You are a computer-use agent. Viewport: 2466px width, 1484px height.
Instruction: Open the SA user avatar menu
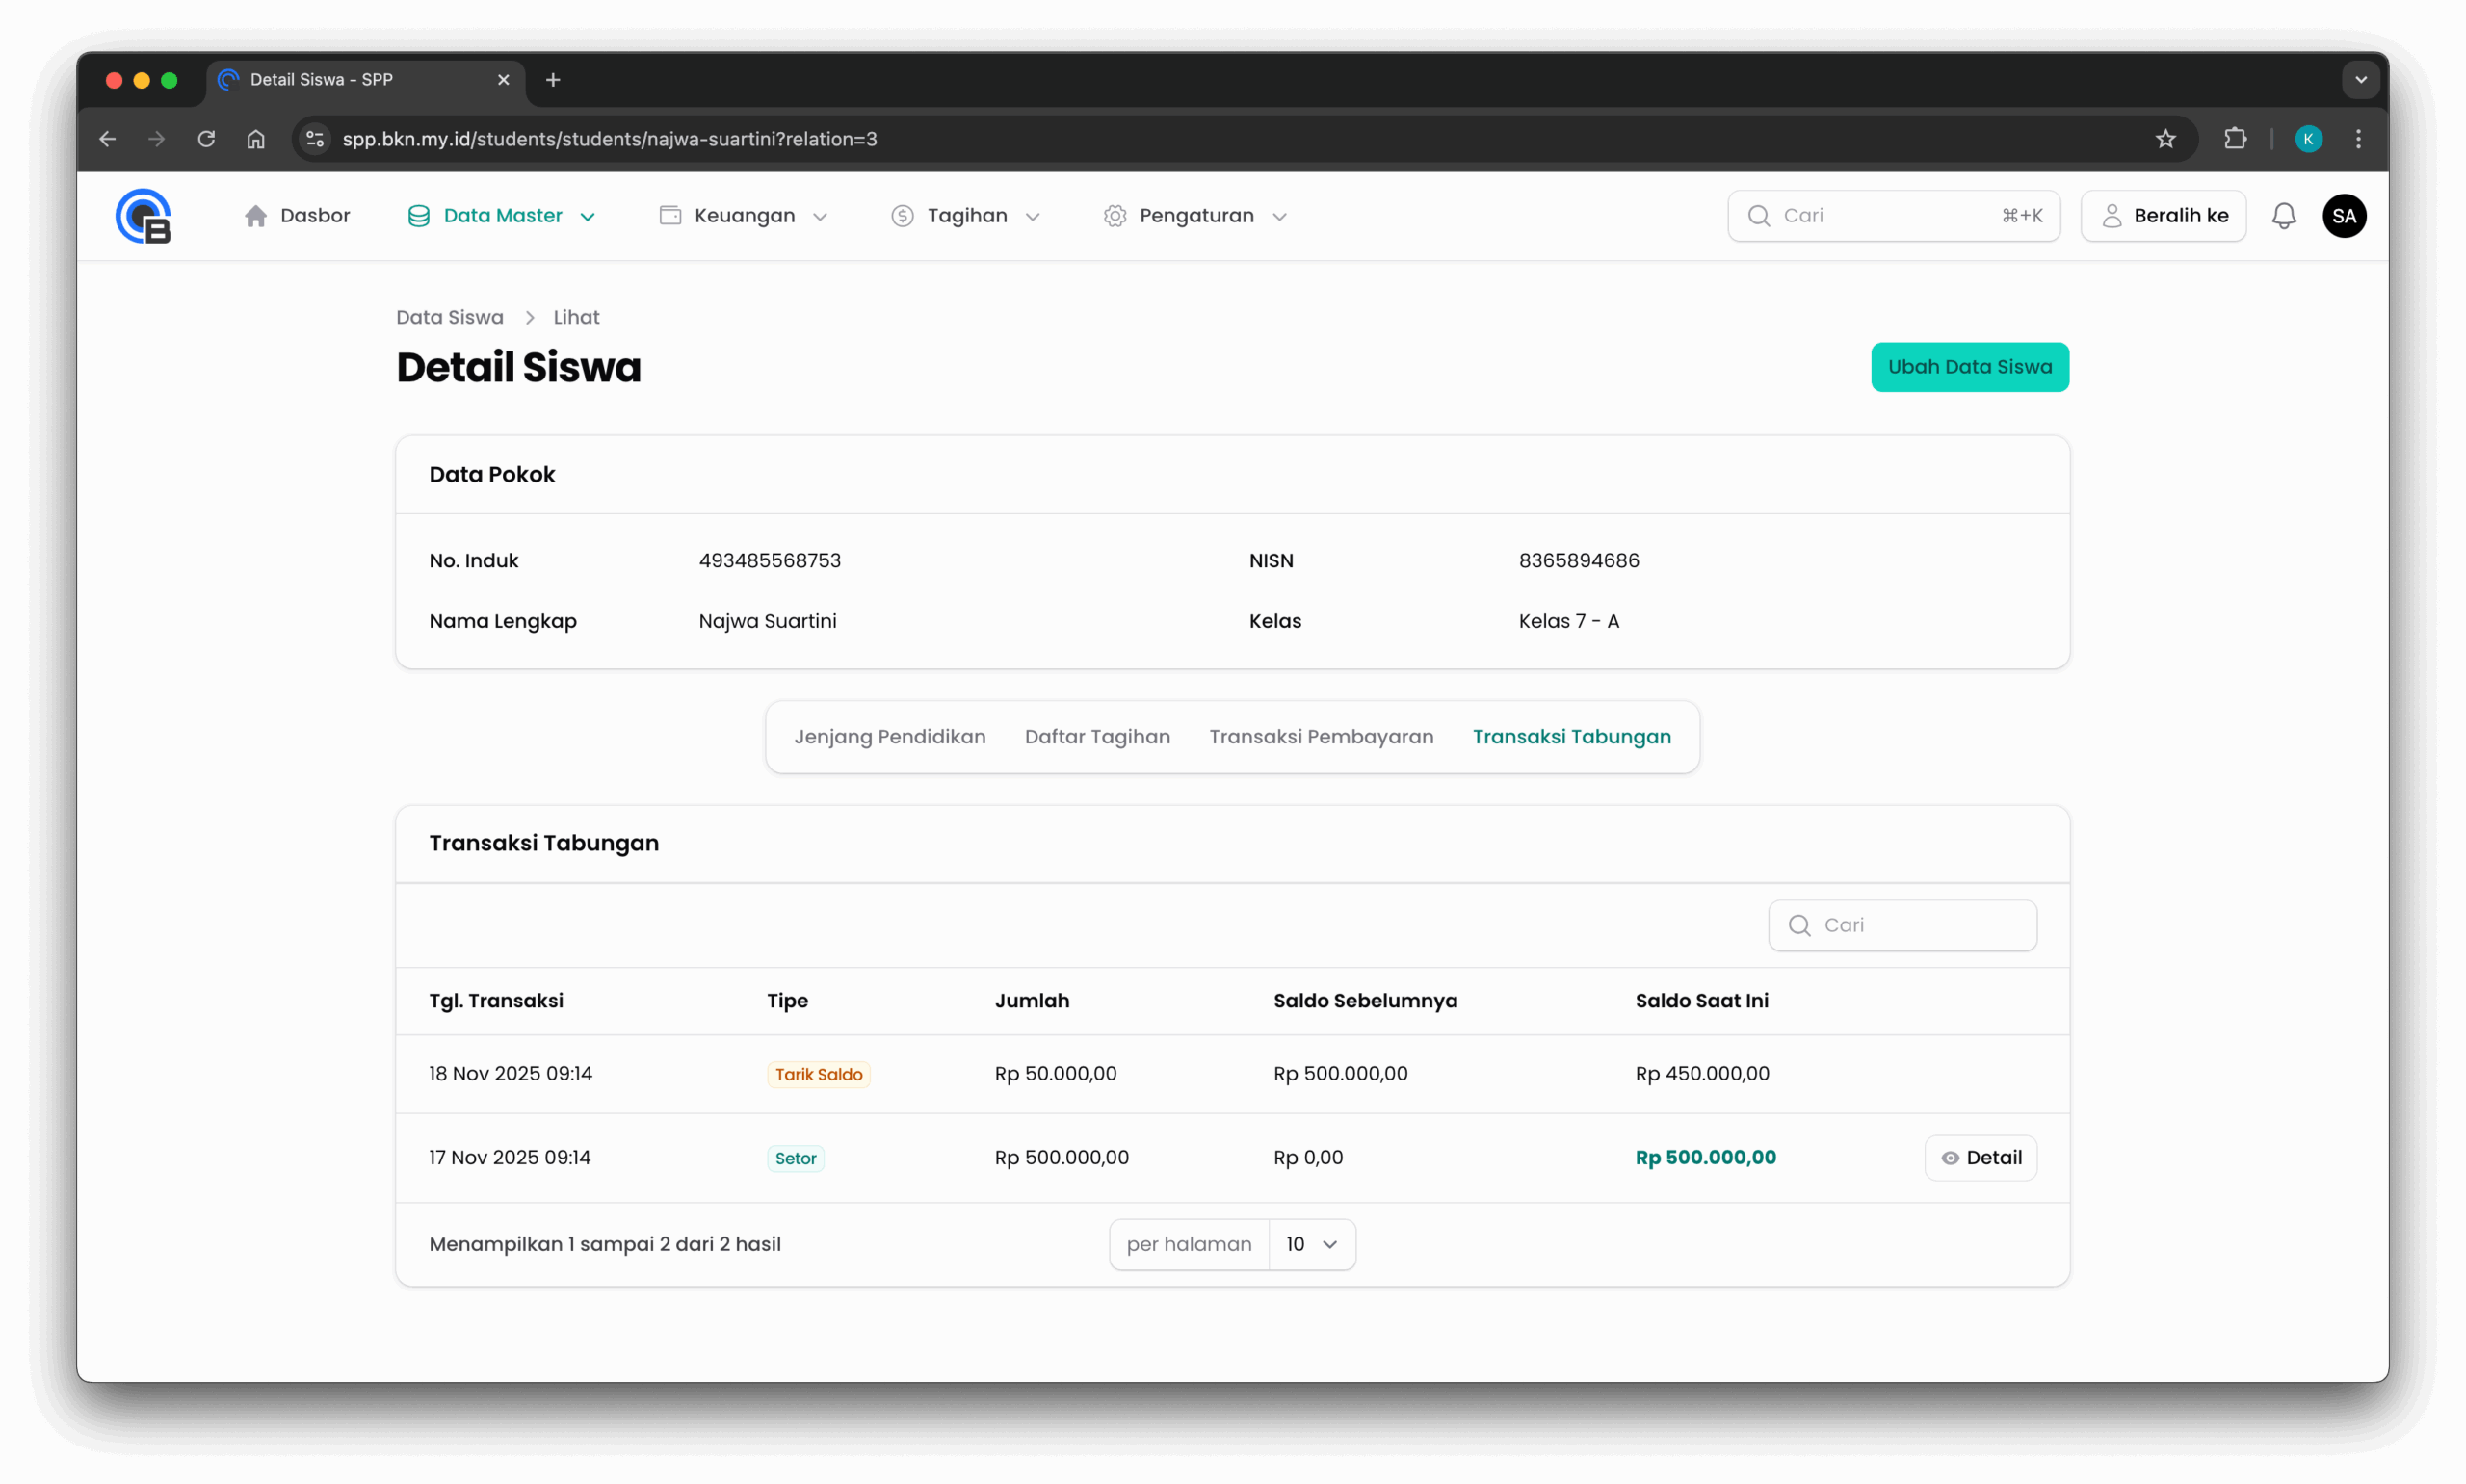[2343, 216]
